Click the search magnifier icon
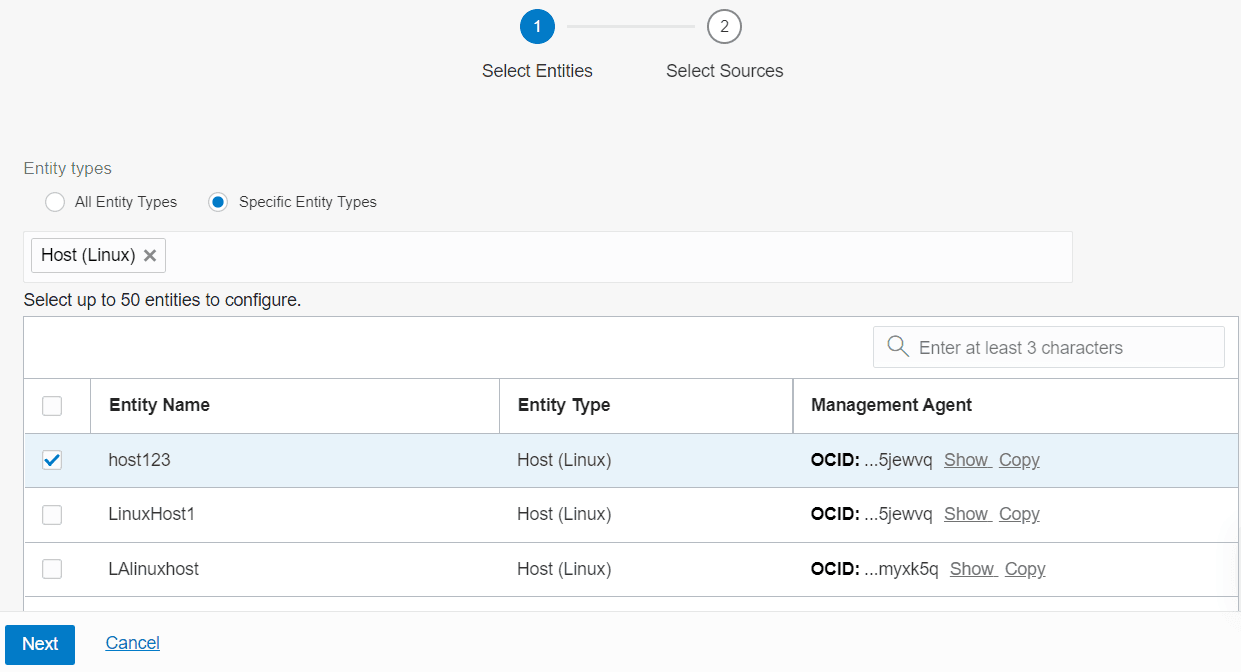 [x=897, y=346]
